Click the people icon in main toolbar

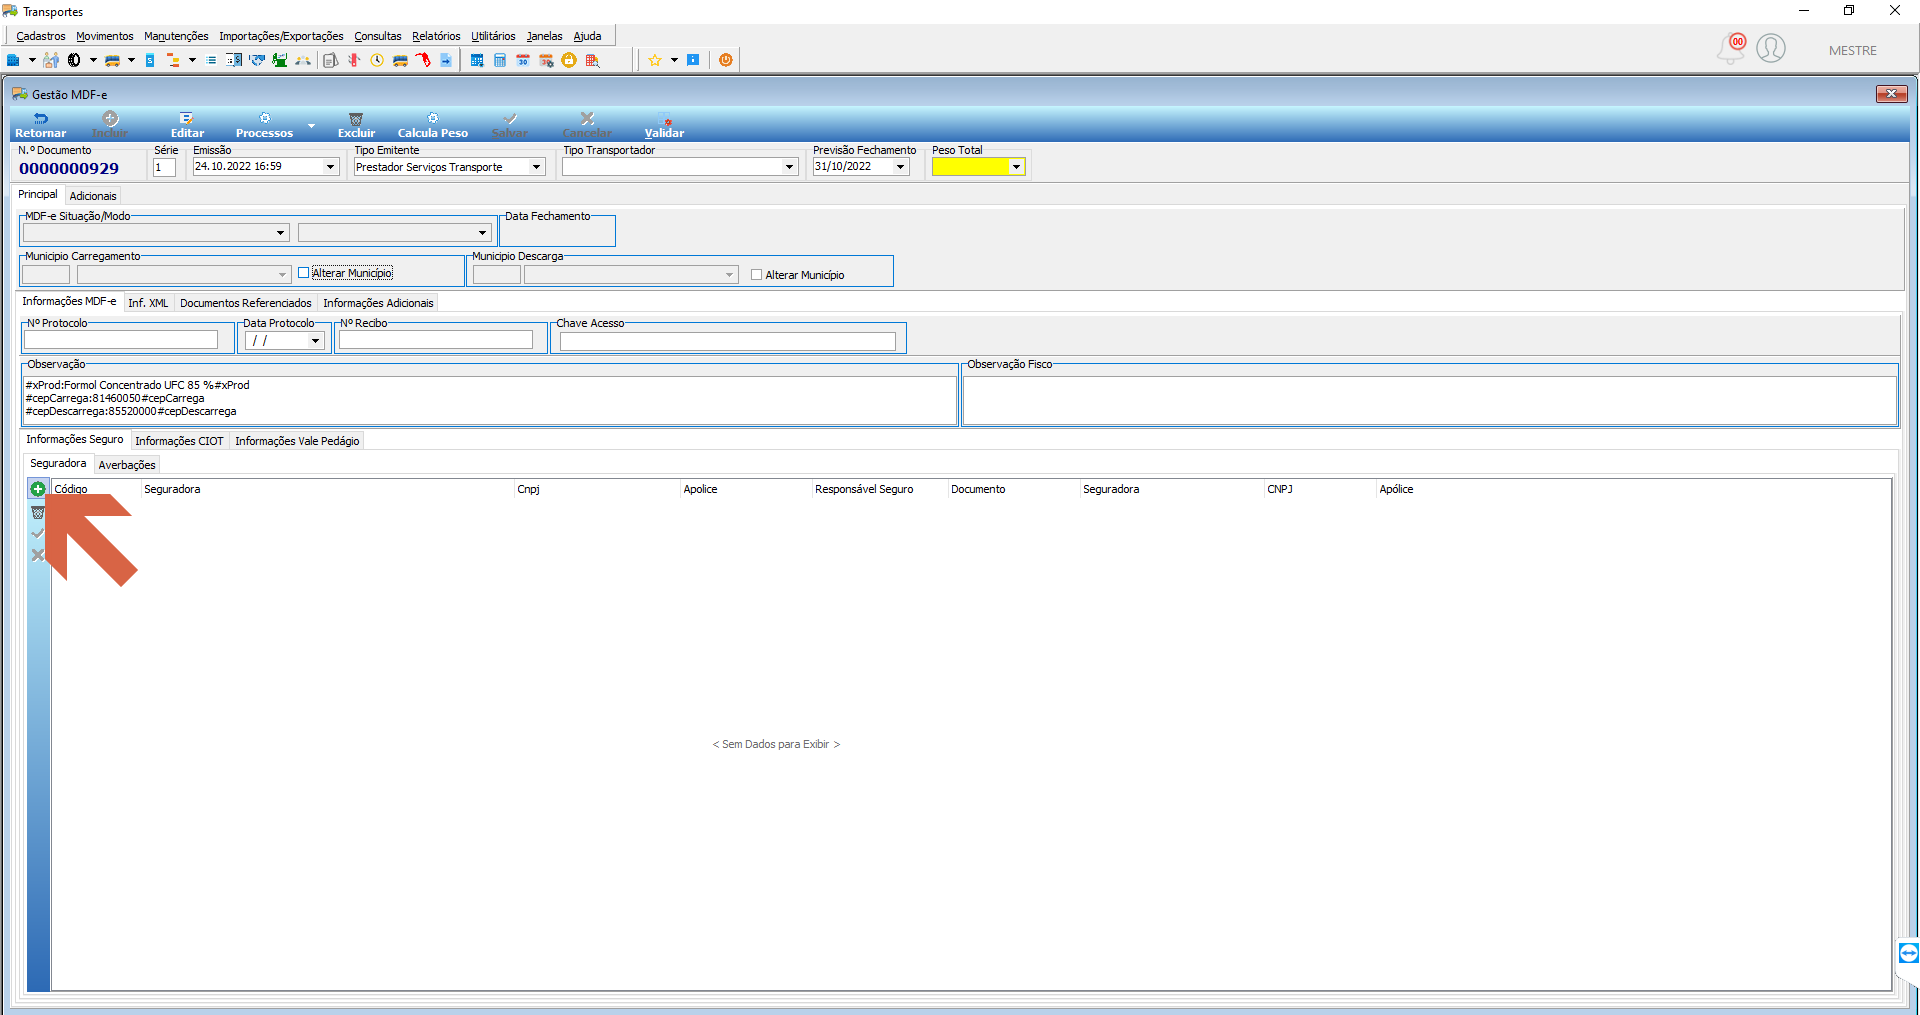point(51,60)
